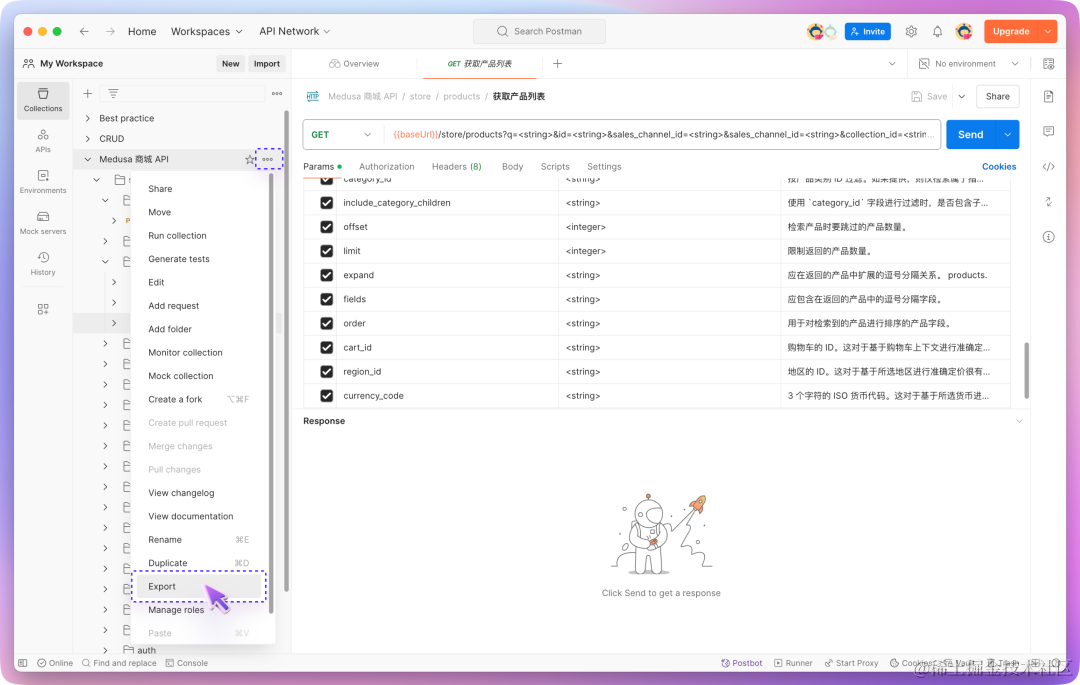Uncheck the expand parameter checkbox
The image size is (1080, 685).
[326, 275]
